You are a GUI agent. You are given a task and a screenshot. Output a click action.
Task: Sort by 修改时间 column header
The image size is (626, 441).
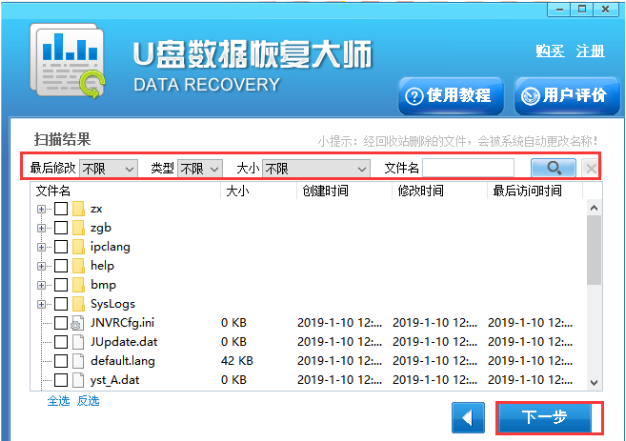pyautogui.click(x=440, y=191)
